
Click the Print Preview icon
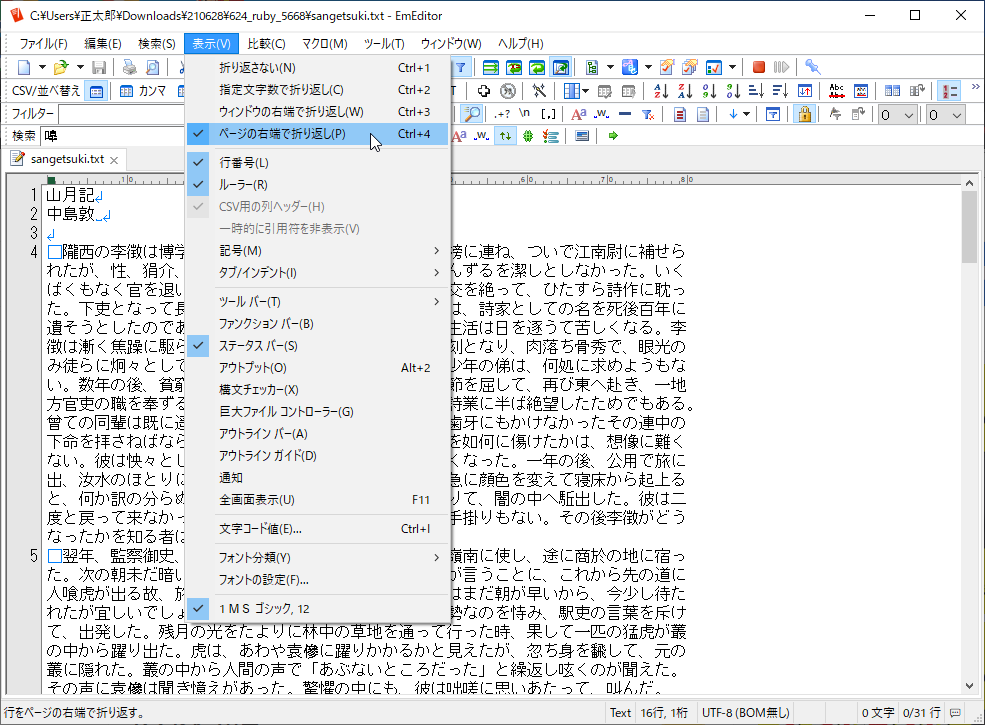153,67
